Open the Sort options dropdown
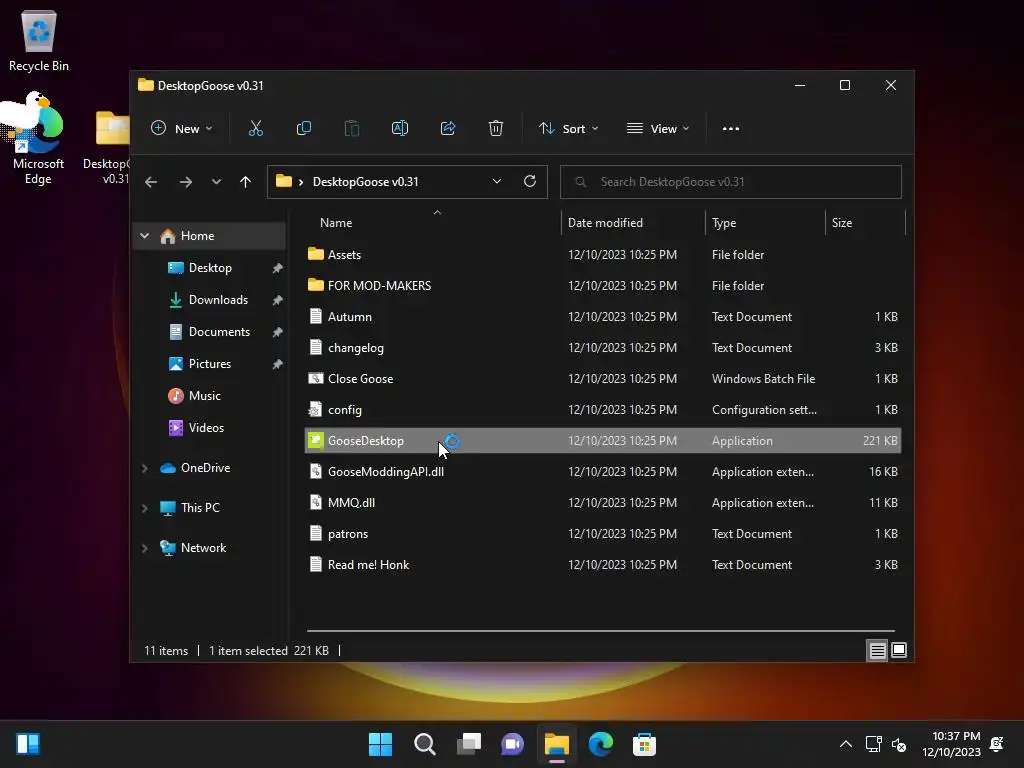This screenshot has height=768, width=1024. [568, 129]
